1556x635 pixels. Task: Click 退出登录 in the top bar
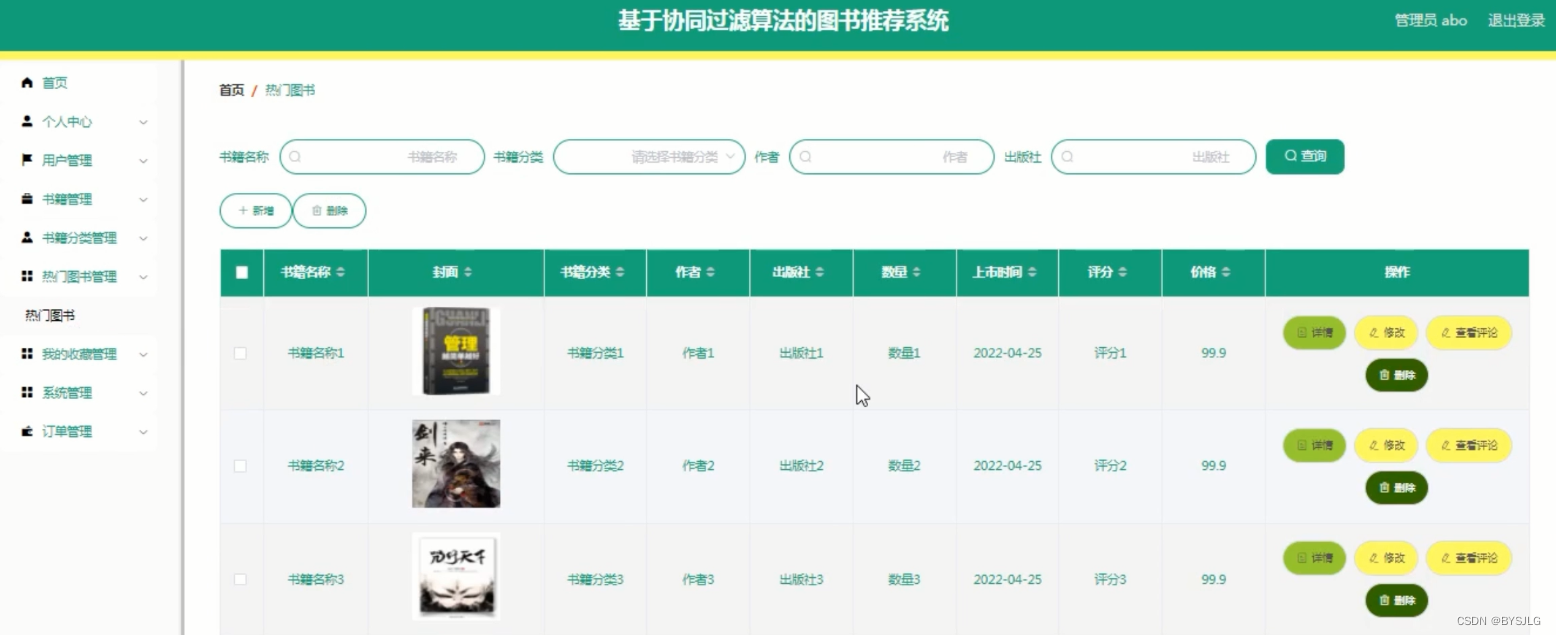[1516, 20]
